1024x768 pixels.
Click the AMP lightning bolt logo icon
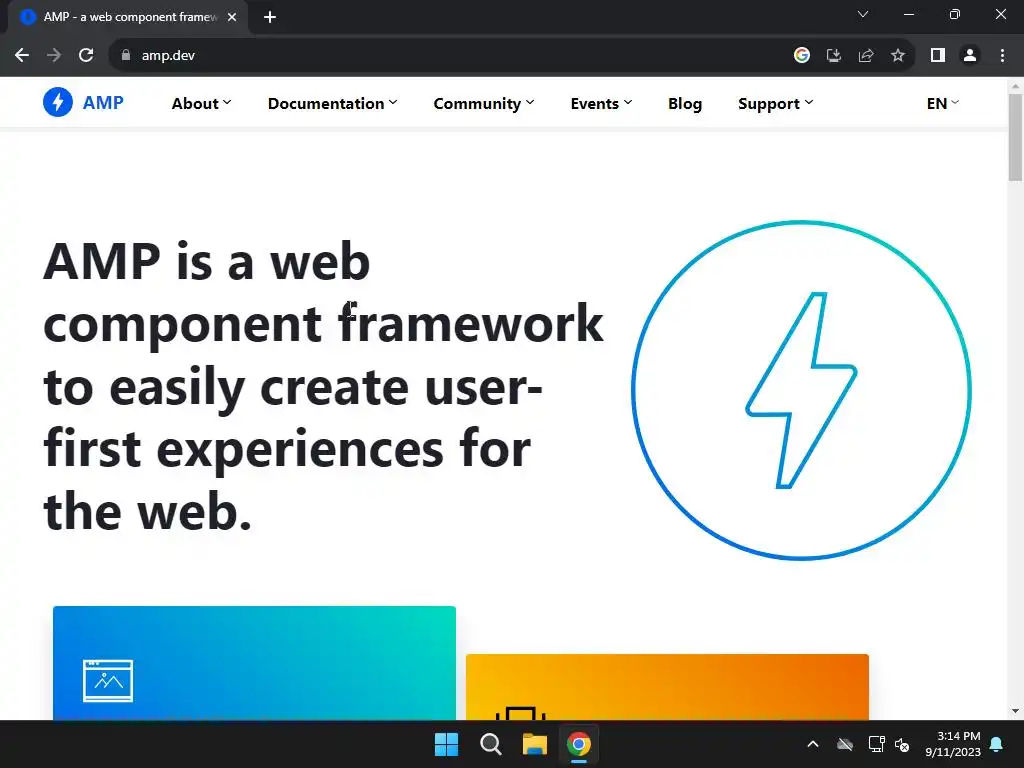(x=57, y=103)
